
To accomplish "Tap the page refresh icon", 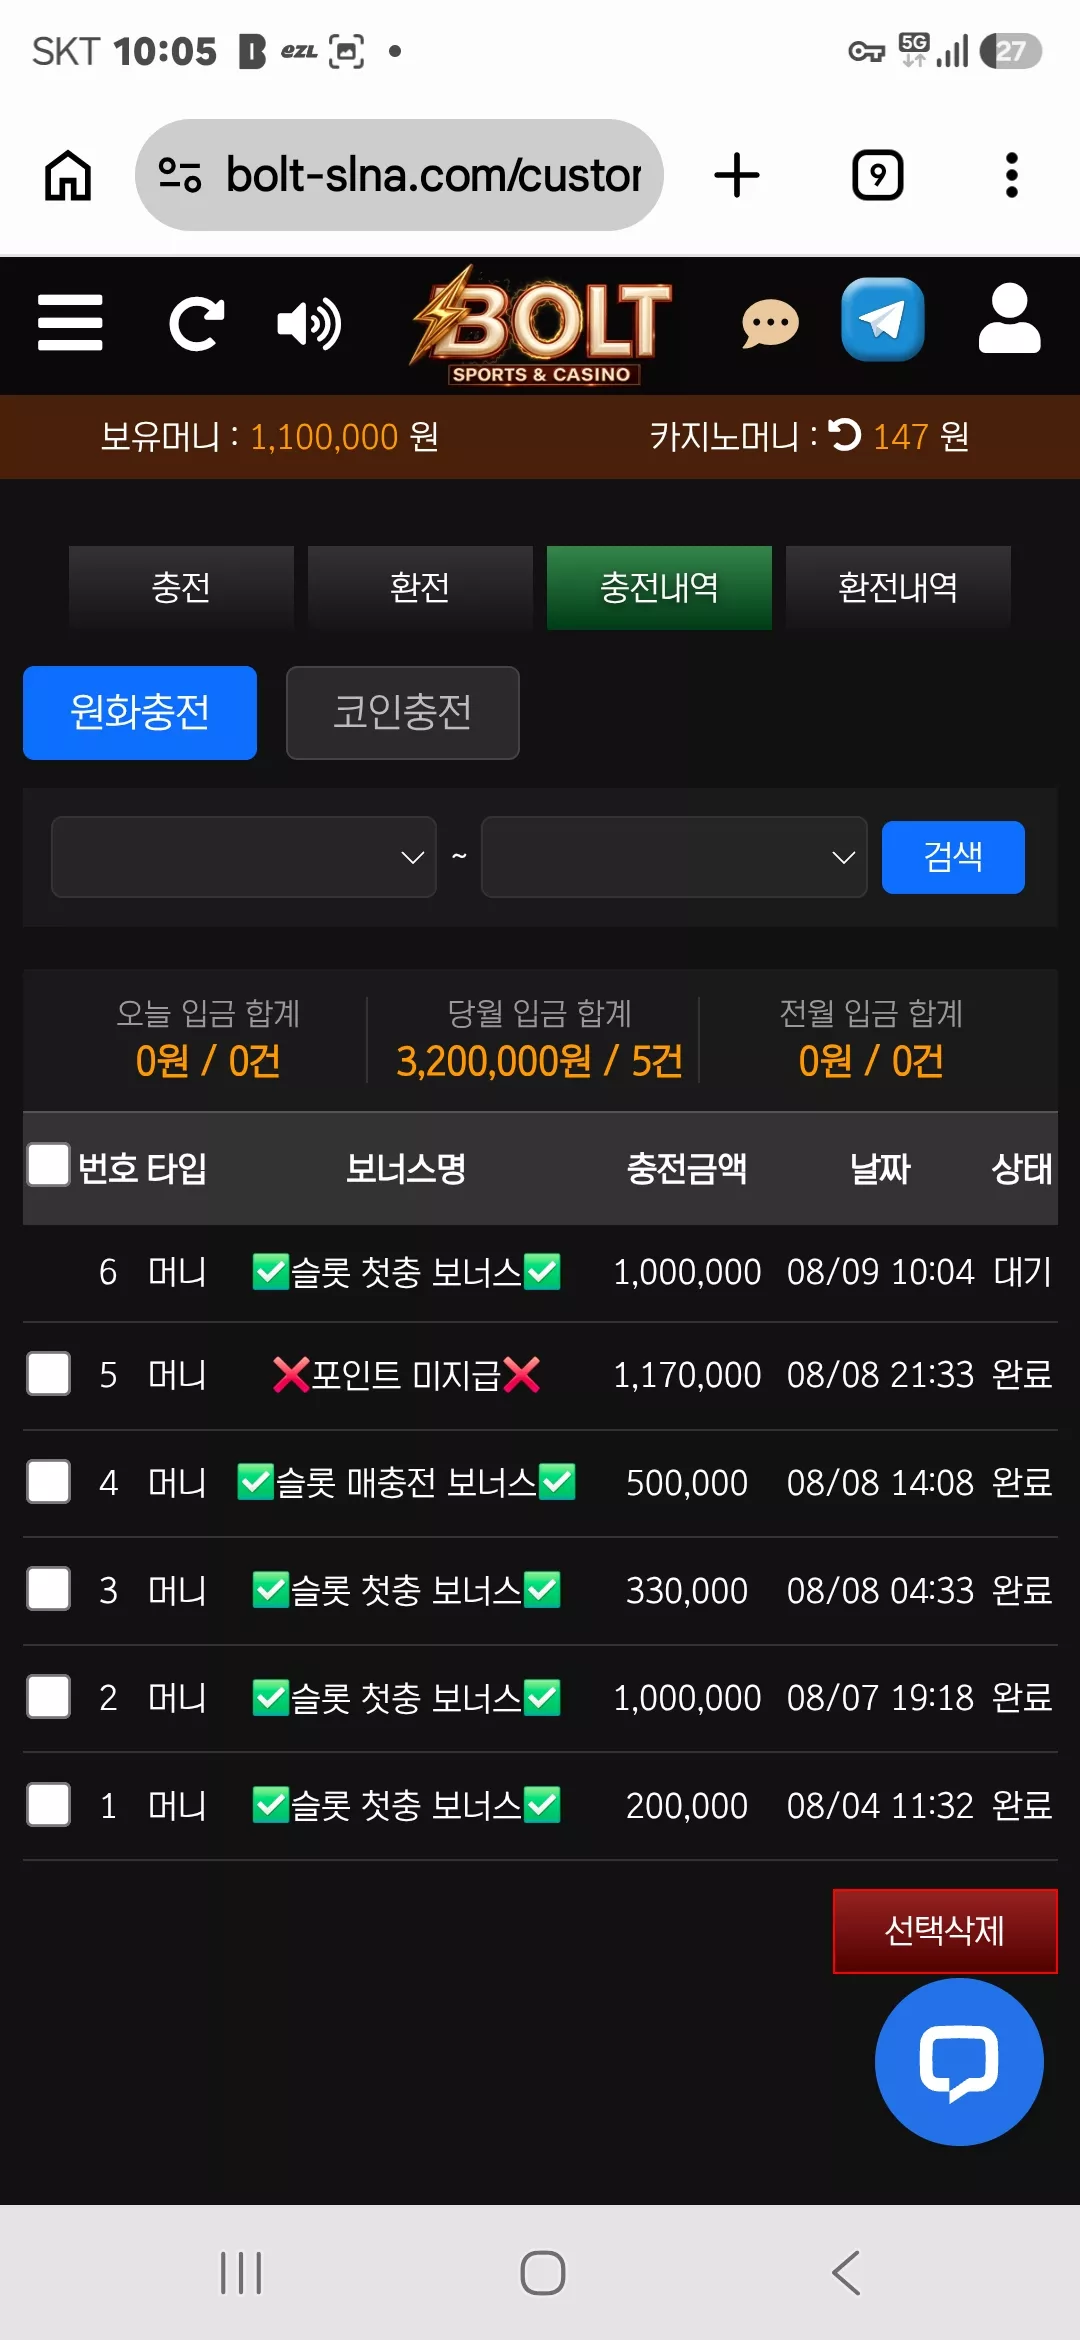I will coord(196,324).
